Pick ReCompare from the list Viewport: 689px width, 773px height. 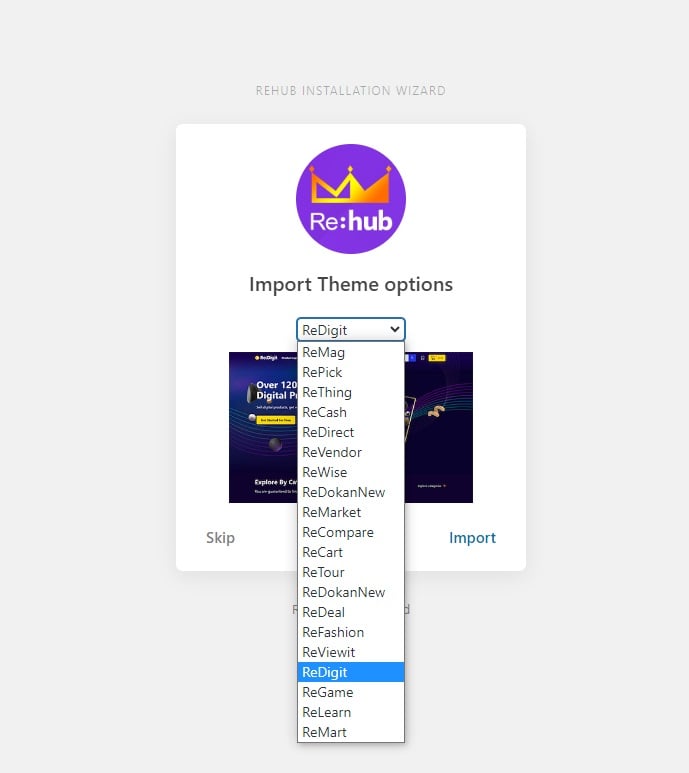tap(350, 532)
